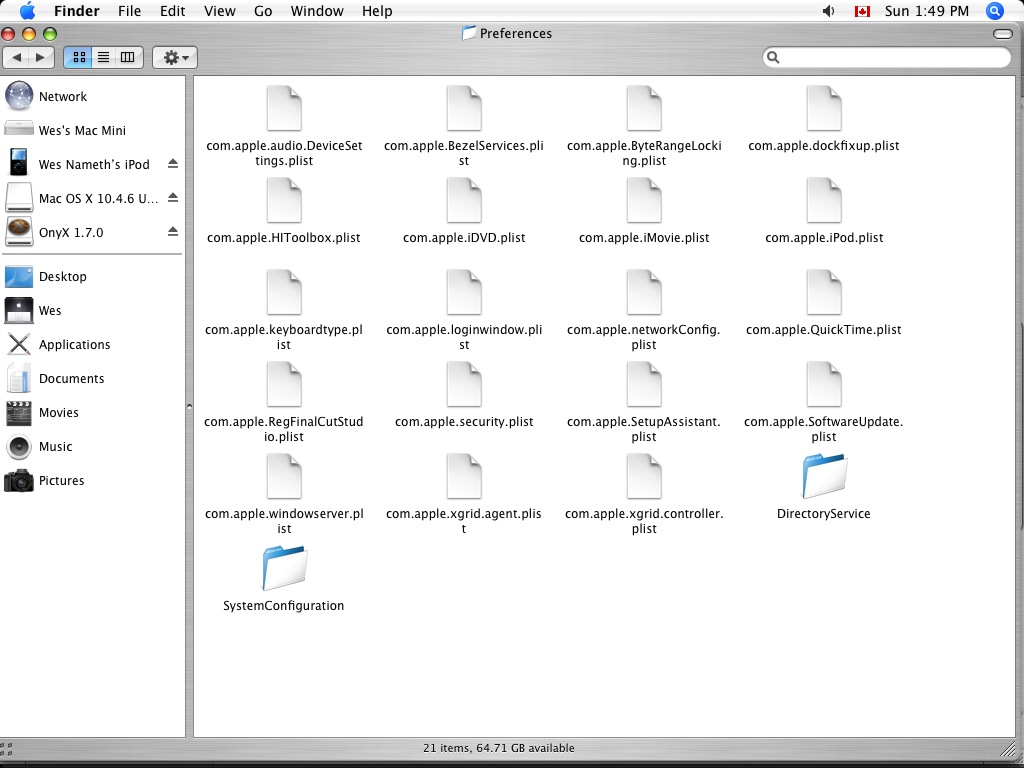Open the Apple menu

[x=27, y=10]
